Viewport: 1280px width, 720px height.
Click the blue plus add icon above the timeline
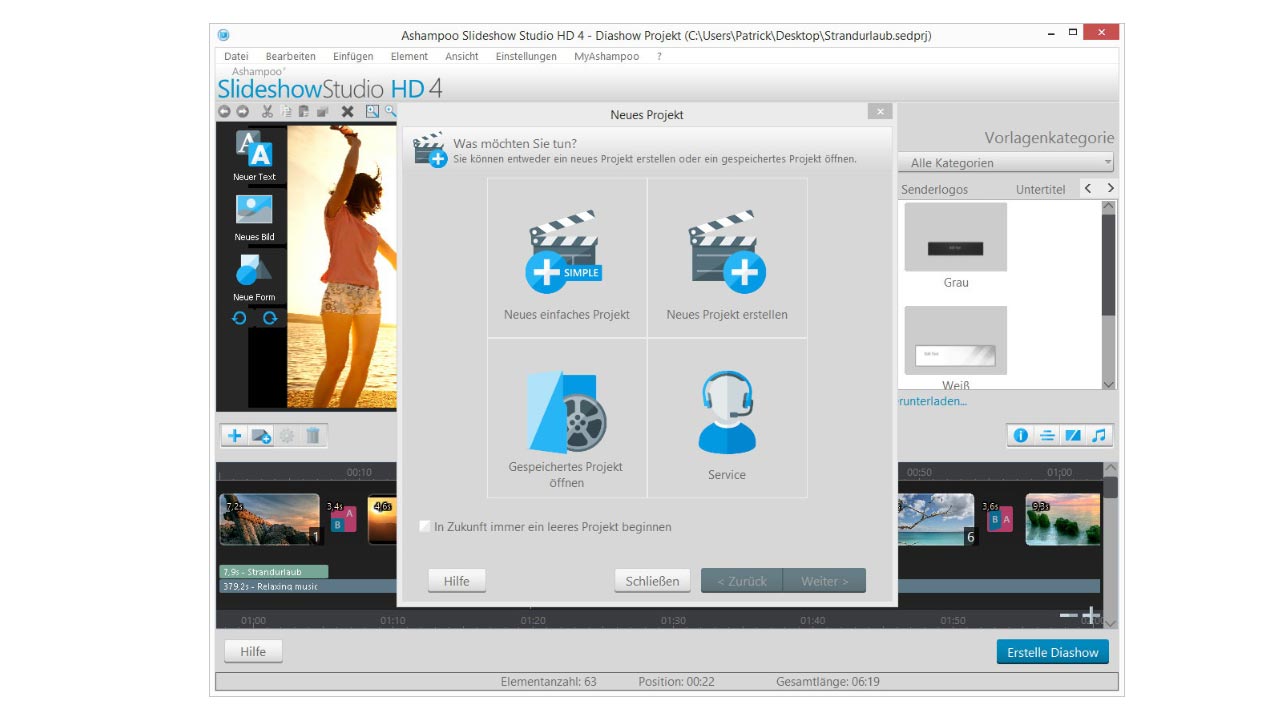235,436
